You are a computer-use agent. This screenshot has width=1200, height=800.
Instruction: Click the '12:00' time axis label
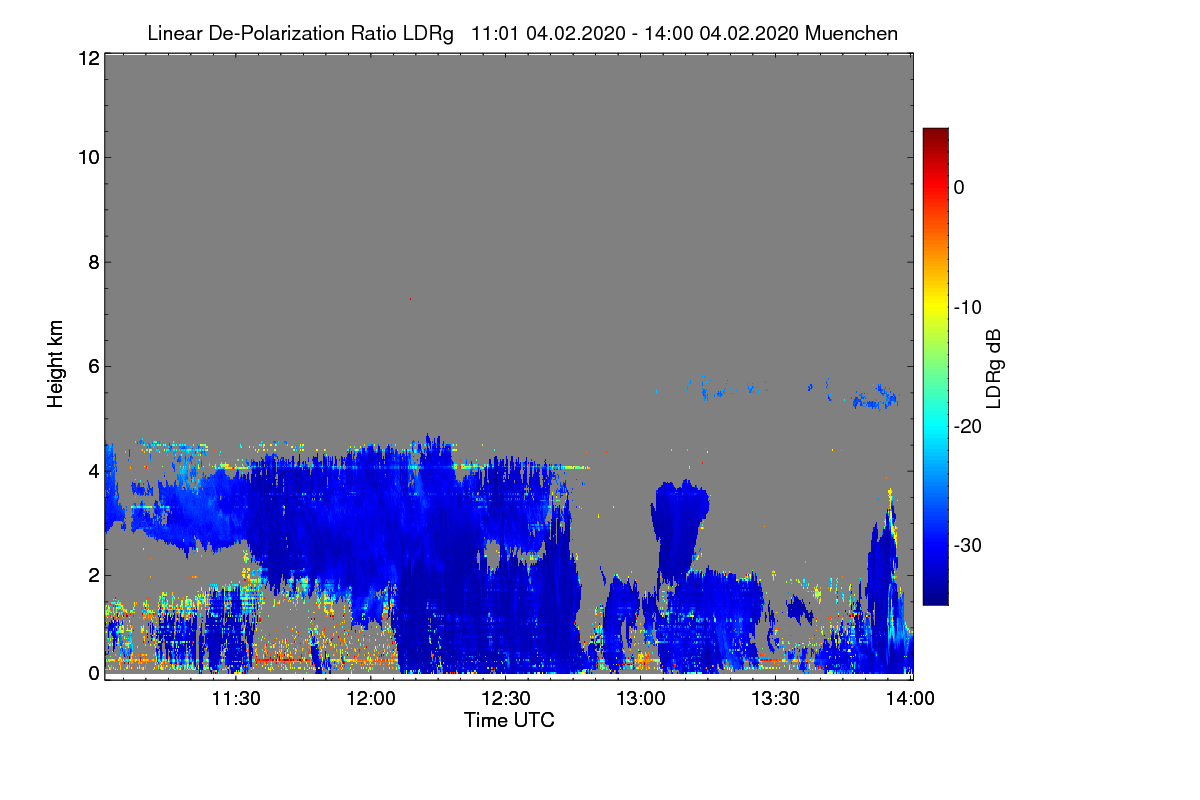click(370, 699)
